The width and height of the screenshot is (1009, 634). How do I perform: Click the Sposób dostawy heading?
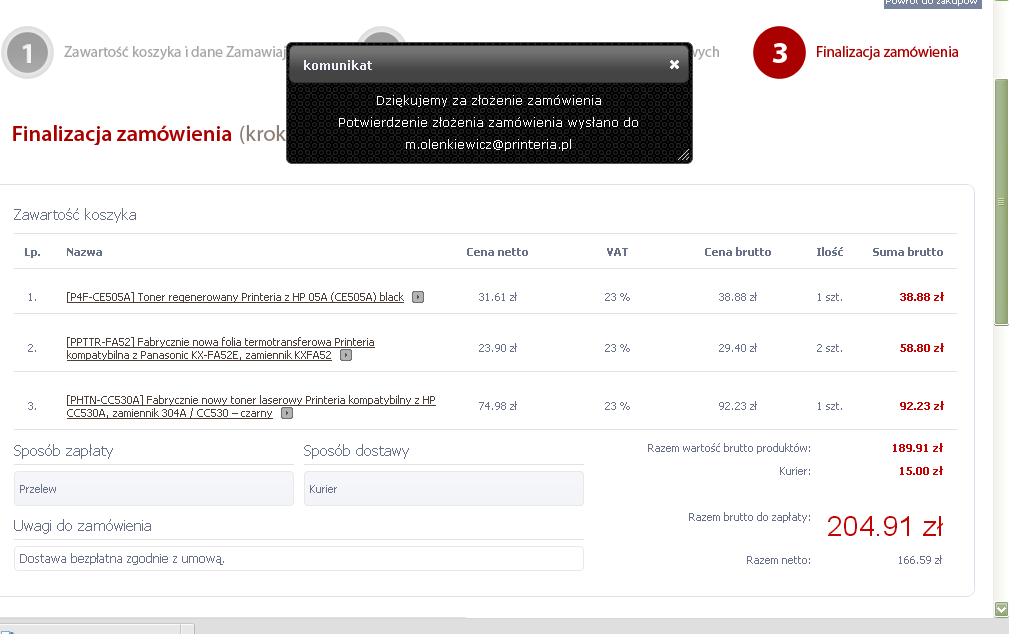pos(356,451)
